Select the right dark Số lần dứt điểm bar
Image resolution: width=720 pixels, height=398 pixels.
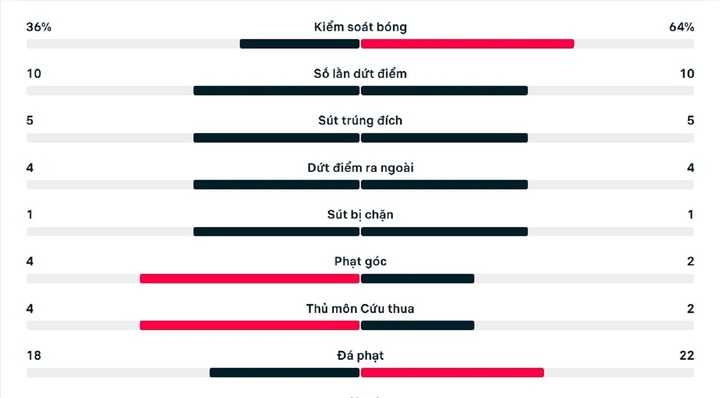[444, 91]
